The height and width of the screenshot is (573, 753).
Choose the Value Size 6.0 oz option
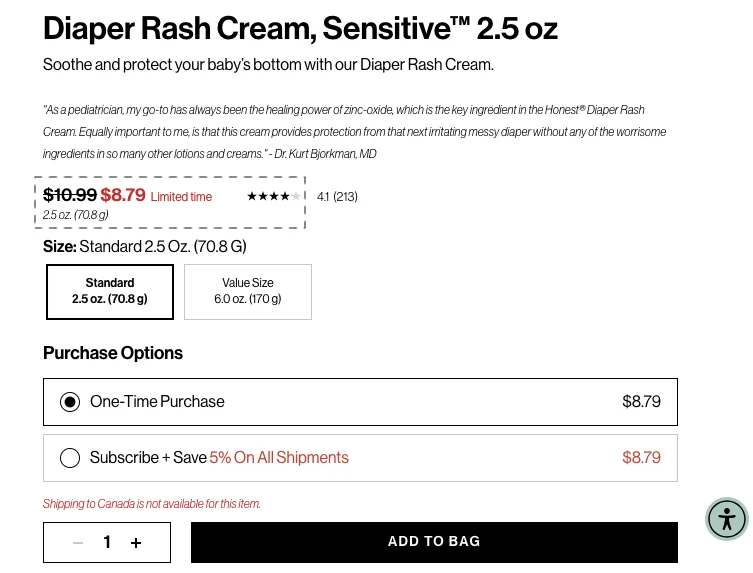pyautogui.click(x=248, y=291)
